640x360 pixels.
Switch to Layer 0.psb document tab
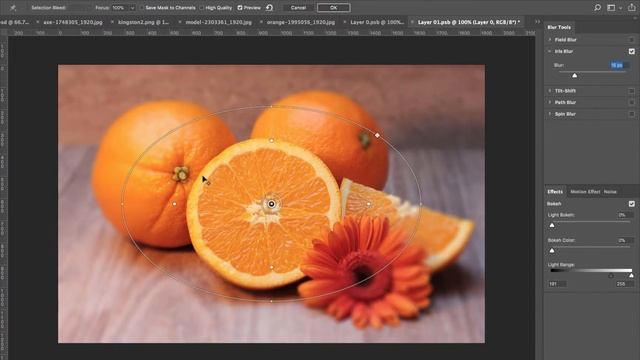coord(377,22)
